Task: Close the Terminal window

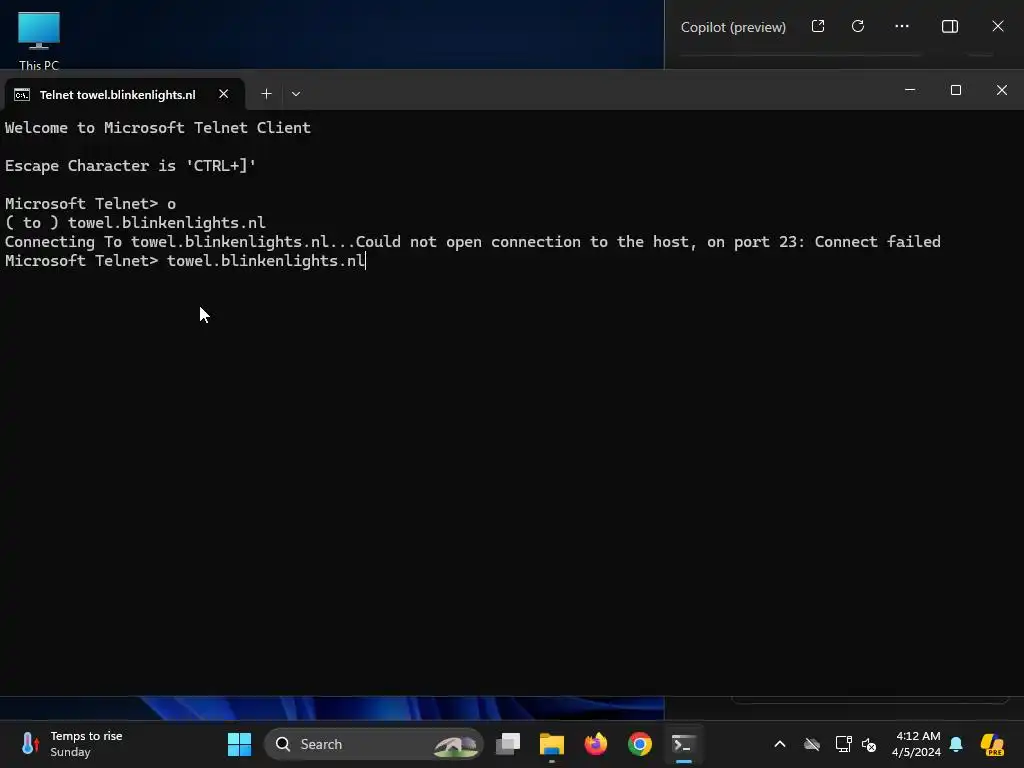Action: pyautogui.click(x=1002, y=90)
